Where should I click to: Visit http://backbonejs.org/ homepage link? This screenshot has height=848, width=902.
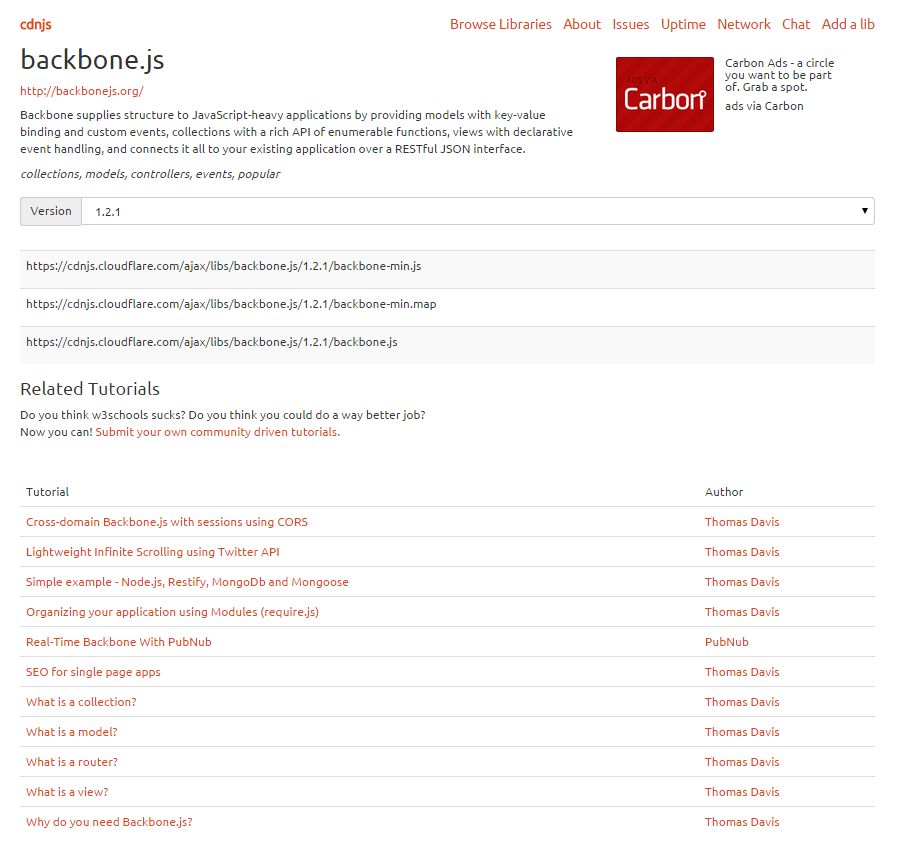click(82, 91)
